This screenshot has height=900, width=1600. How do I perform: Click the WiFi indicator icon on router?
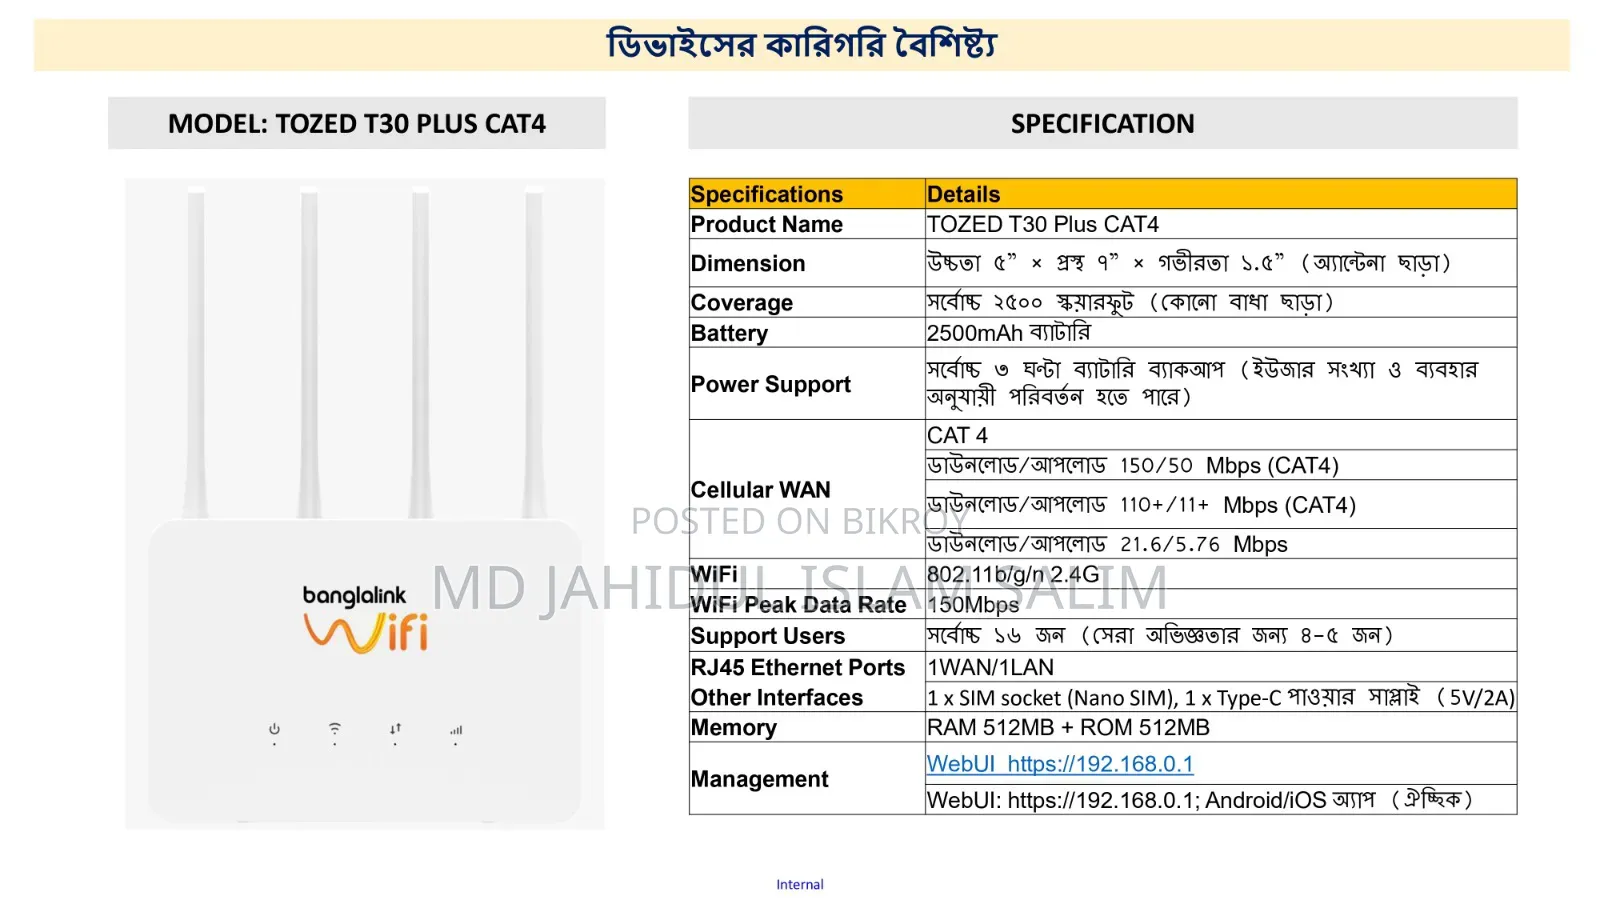click(x=335, y=729)
